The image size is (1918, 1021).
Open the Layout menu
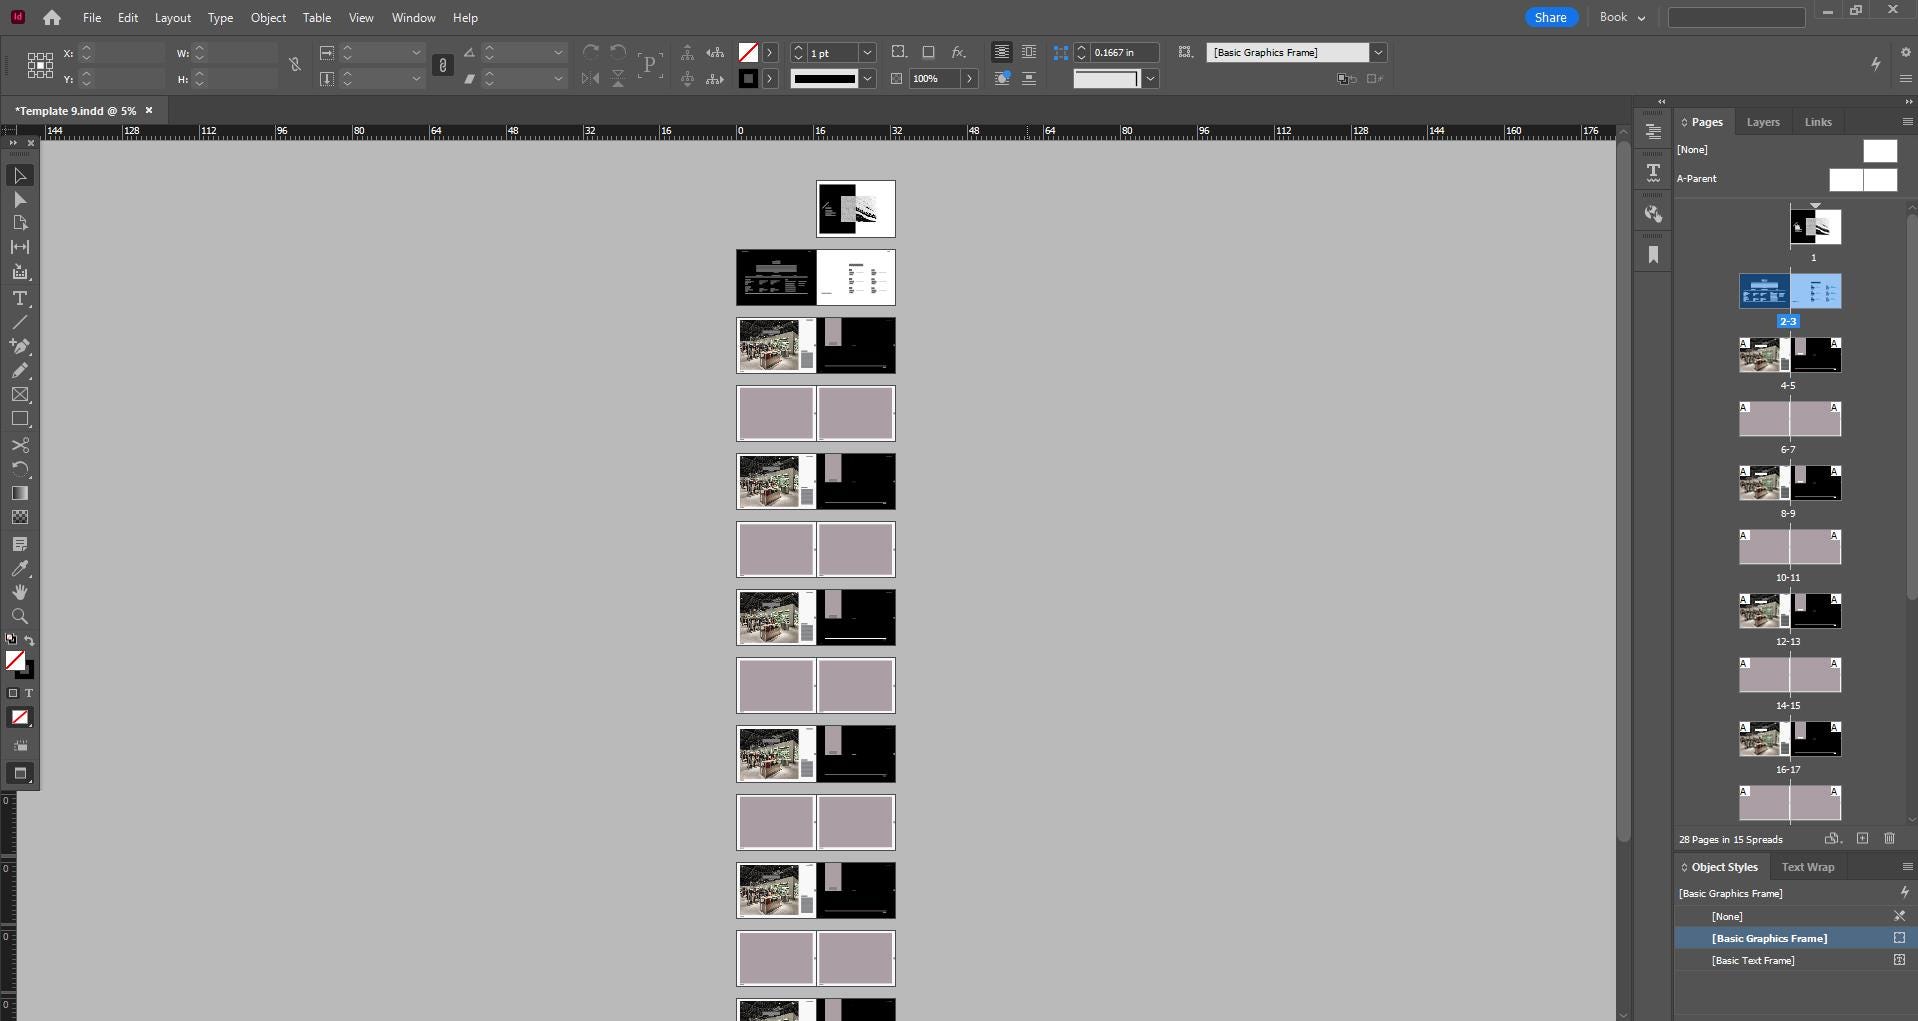[172, 18]
